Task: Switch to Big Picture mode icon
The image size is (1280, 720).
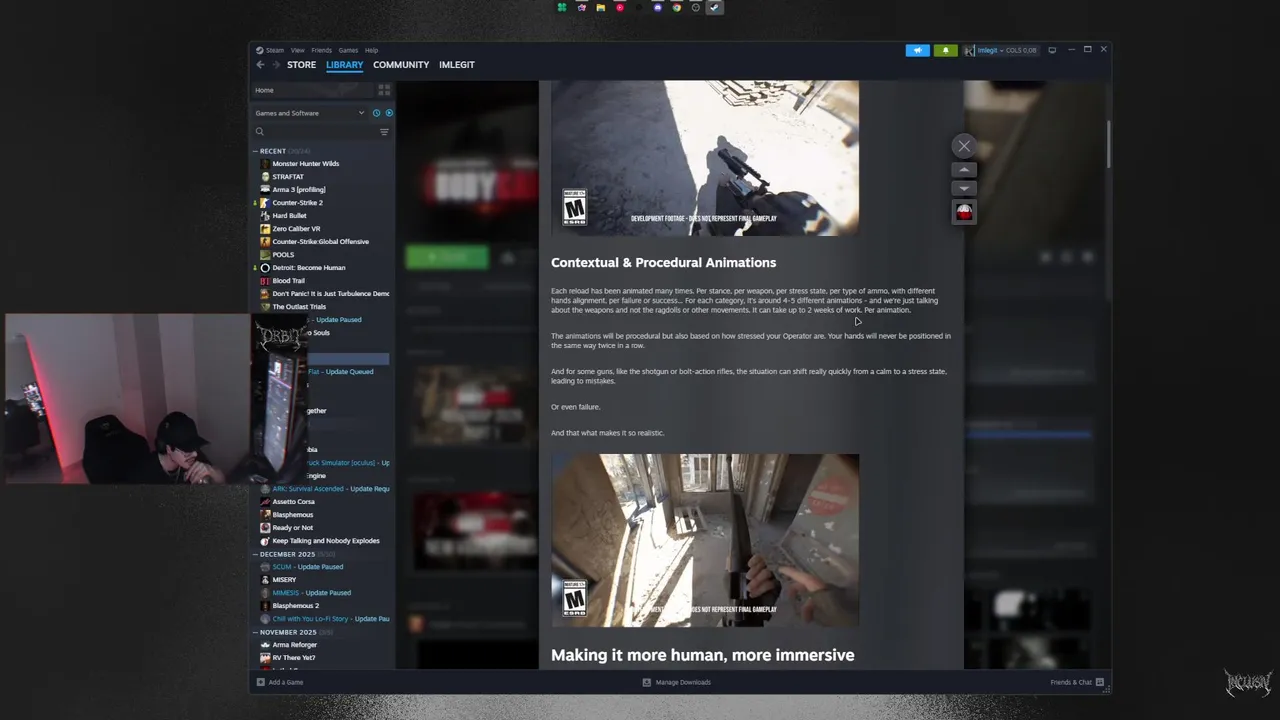Action: point(1052,50)
